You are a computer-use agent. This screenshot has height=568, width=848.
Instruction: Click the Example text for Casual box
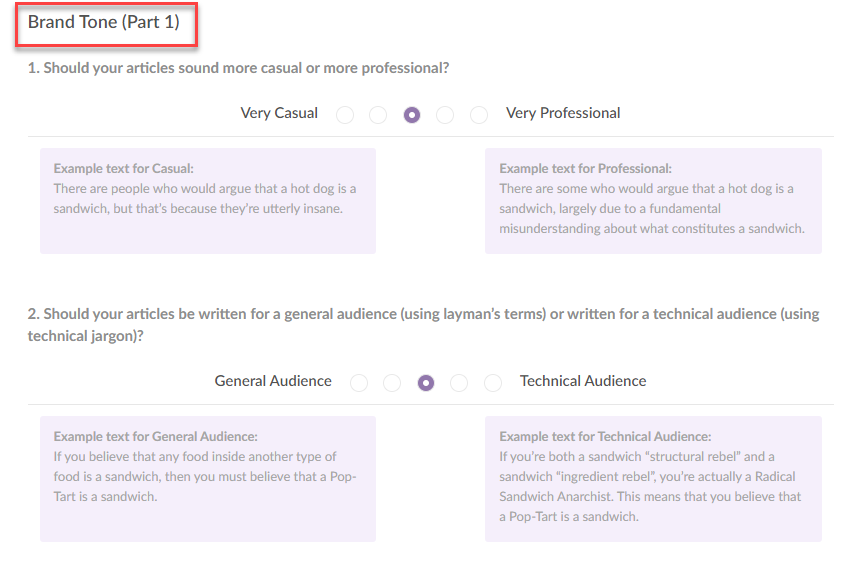pyautogui.click(x=208, y=201)
